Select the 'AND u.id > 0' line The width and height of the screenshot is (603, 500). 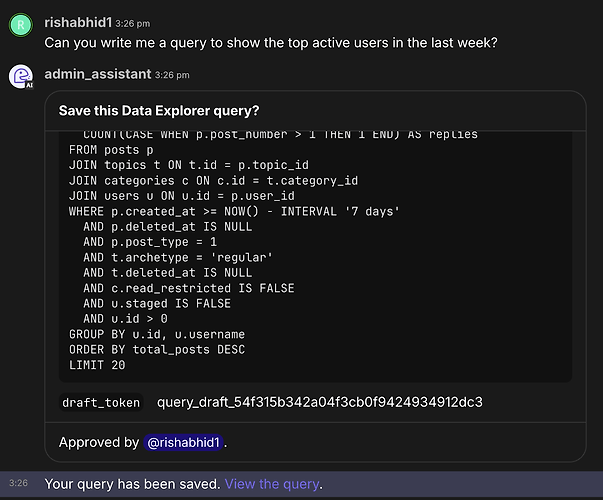point(125,319)
